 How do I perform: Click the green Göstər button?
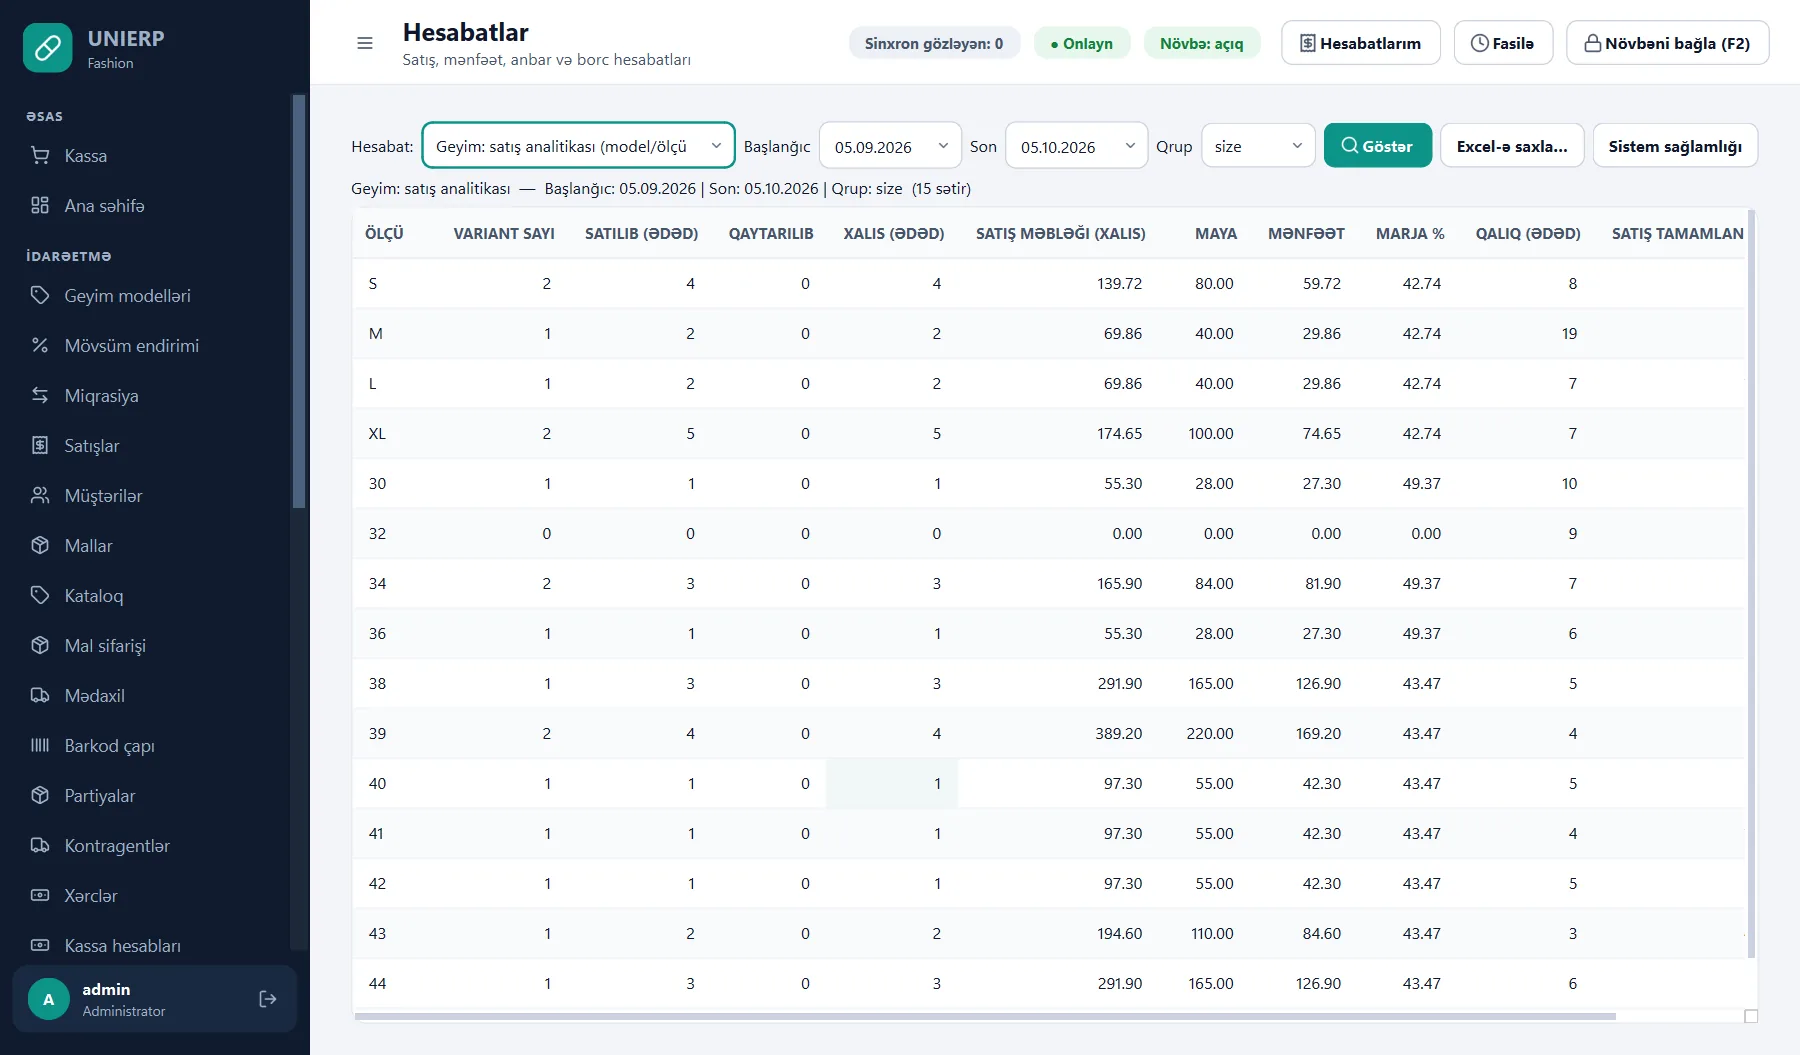pyautogui.click(x=1378, y=145)
